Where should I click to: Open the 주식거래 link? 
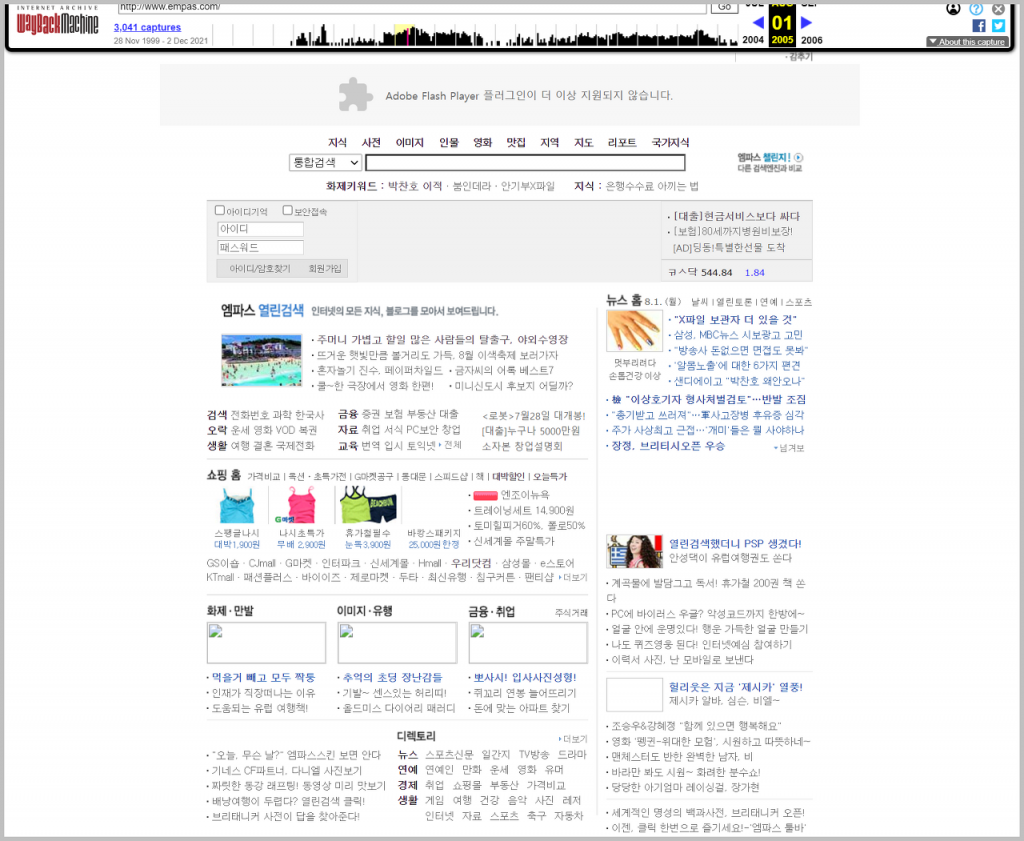(x=571, y=612)
